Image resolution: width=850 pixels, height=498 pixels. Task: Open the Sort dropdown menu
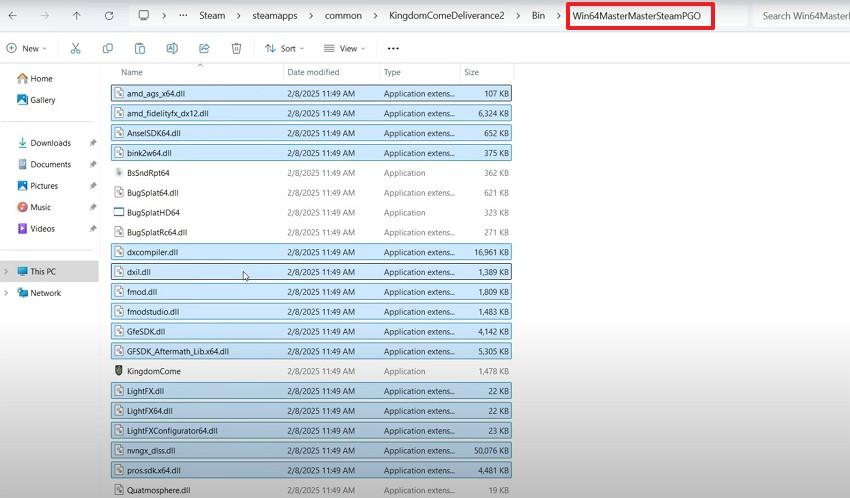coord(285,48)
